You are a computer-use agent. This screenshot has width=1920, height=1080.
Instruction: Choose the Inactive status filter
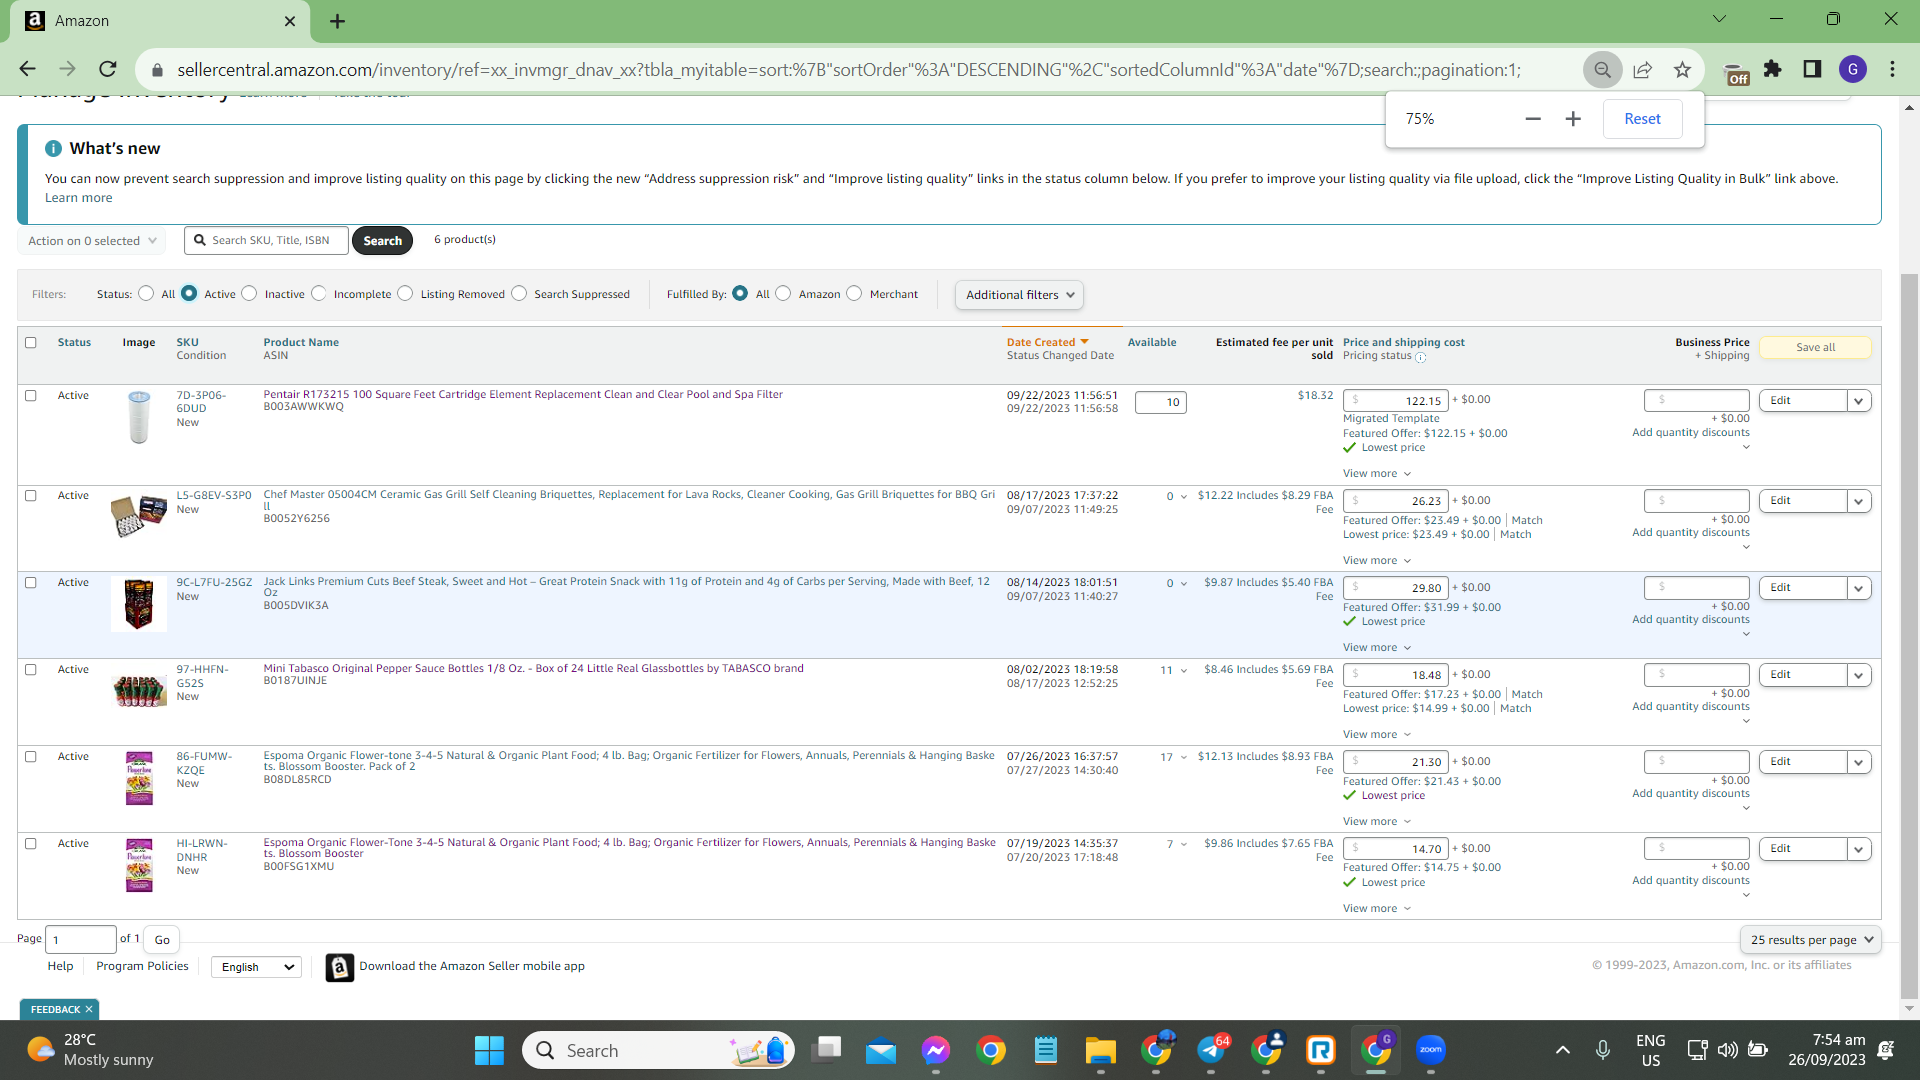coord(249,293)
